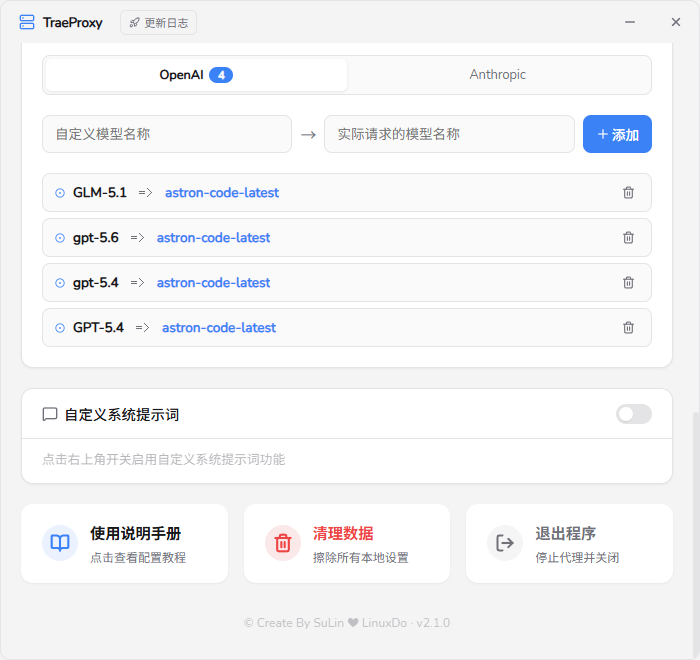Delete the GLM-5.1 mapping with trash icon

(628, 192)
